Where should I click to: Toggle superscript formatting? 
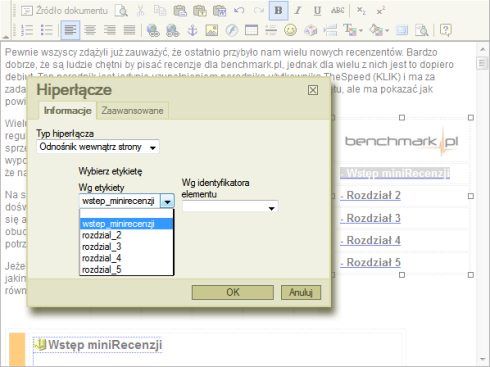381,11
